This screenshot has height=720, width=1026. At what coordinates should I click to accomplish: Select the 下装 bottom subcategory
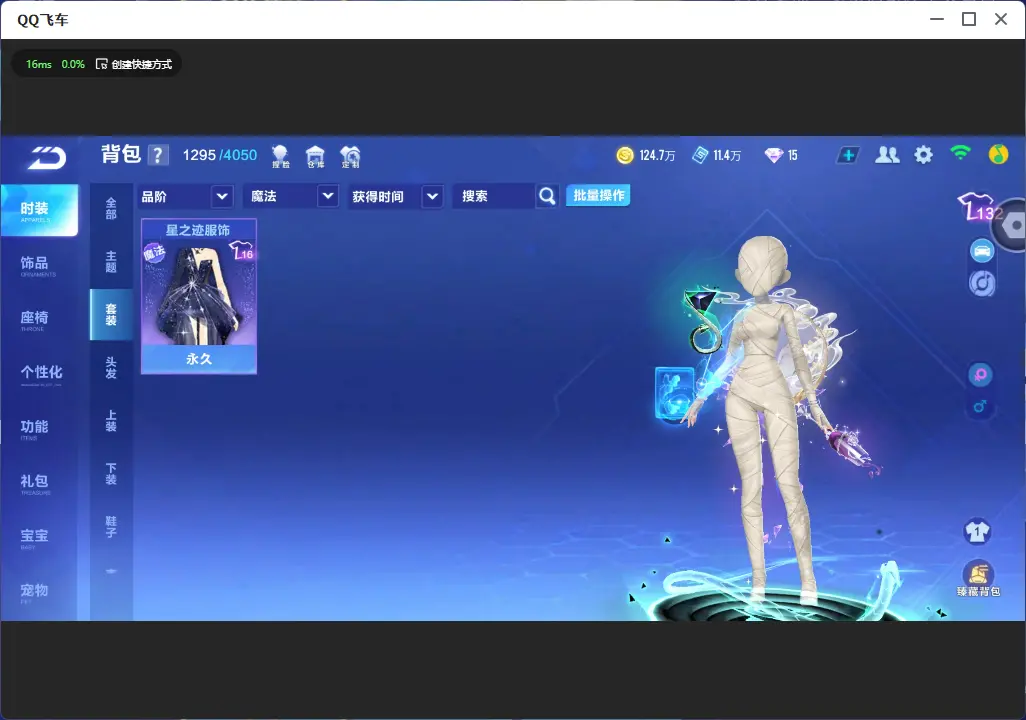[x=111, y=474]
